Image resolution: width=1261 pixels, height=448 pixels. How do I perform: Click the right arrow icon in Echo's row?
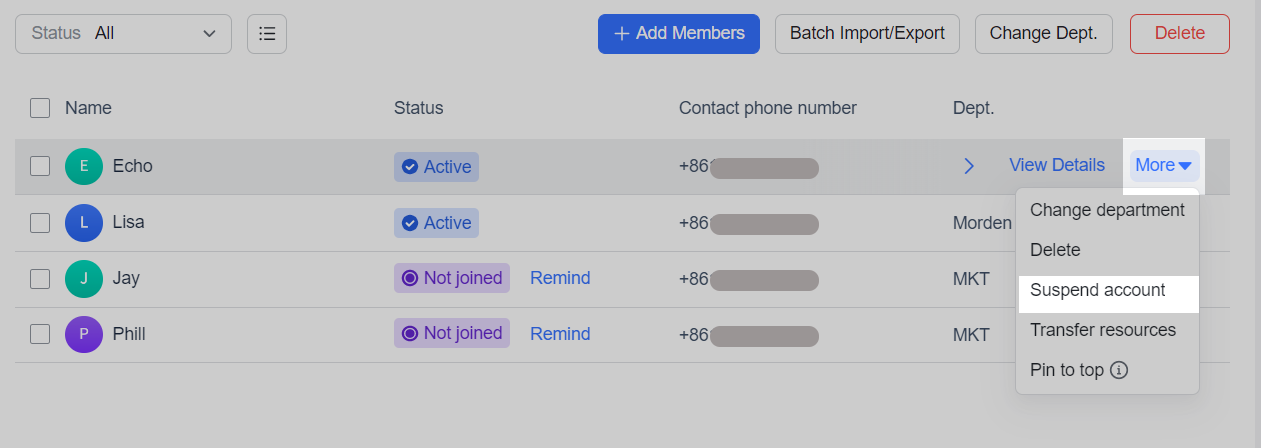(968, 166)
